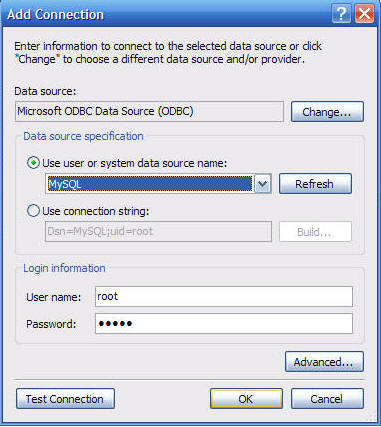Confirm with the OK button
Screen dimensions: 381x427
[246, 399]
